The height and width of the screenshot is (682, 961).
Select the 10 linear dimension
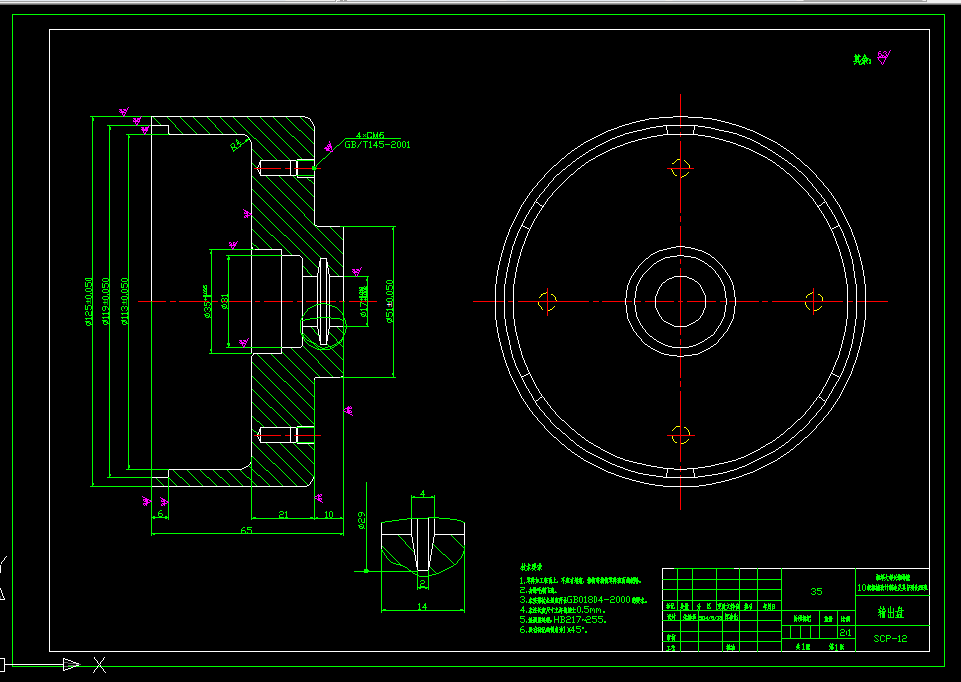tap(329, 514)
